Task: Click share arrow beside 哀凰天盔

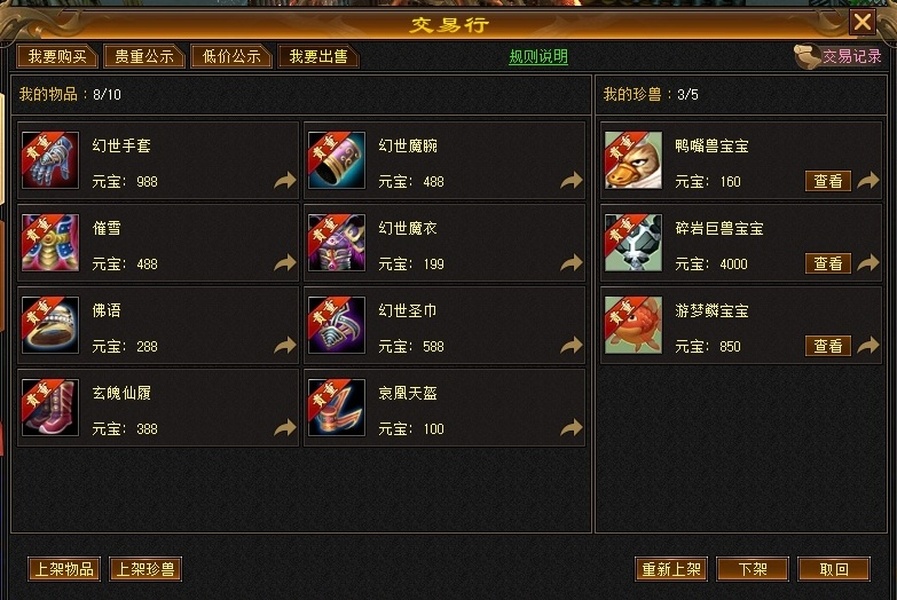Action: coord(571,428)
